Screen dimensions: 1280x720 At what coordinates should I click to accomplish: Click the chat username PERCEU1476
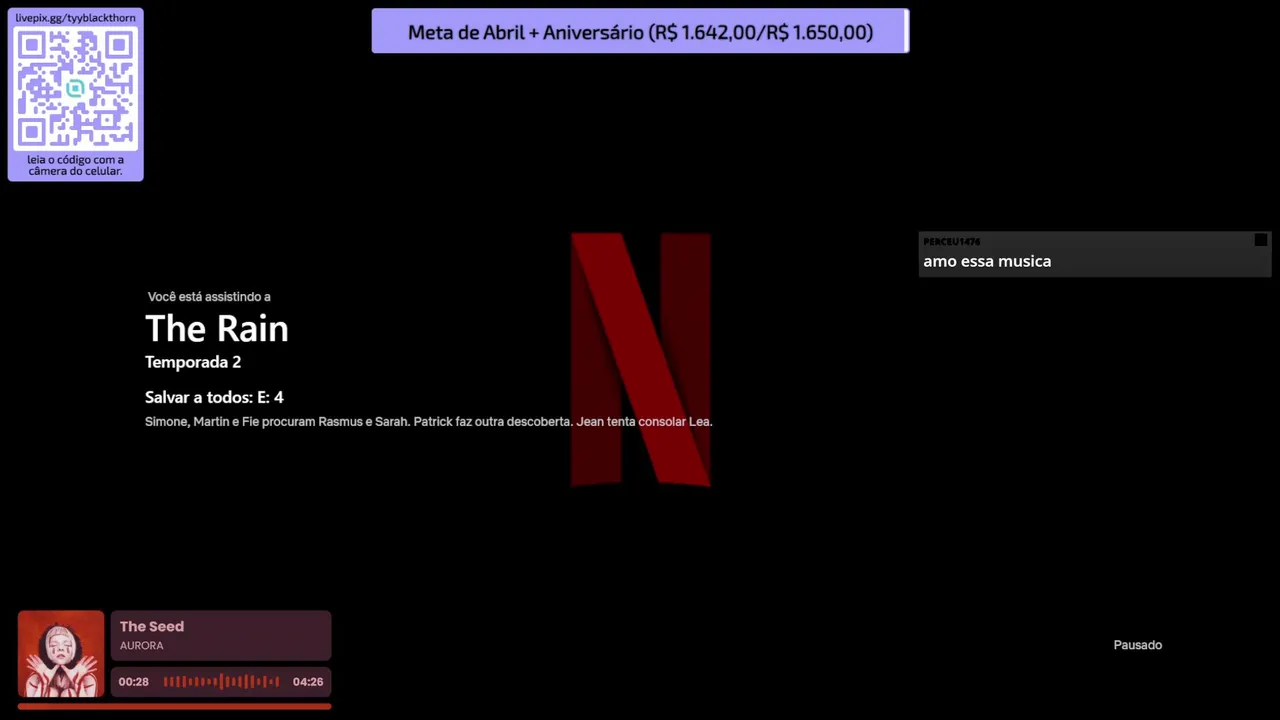[x=951, y=241]
